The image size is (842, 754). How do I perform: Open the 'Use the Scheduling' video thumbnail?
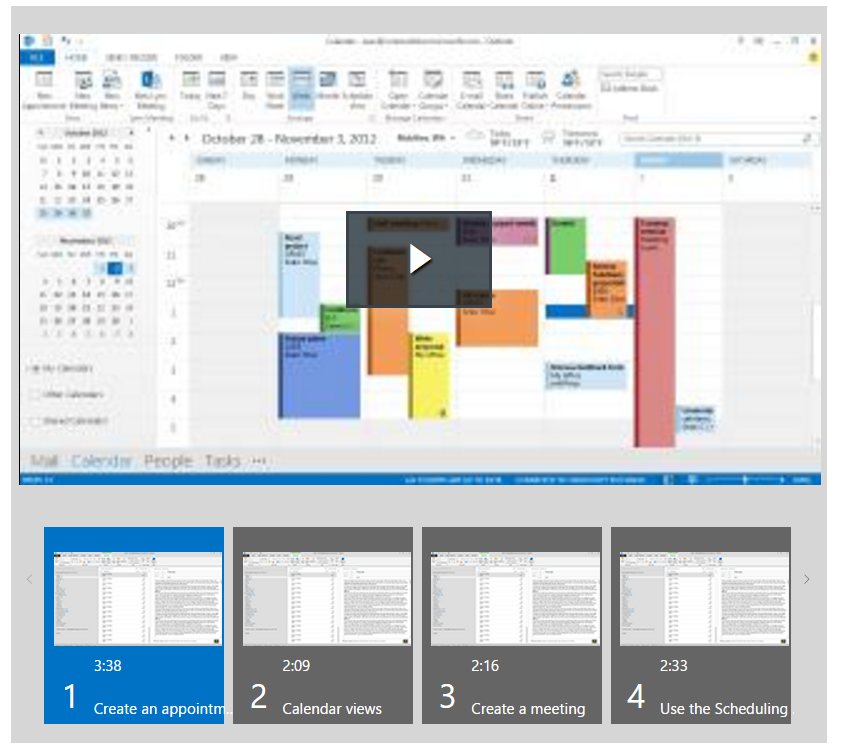pyautogui.click(x=700, y=625)
